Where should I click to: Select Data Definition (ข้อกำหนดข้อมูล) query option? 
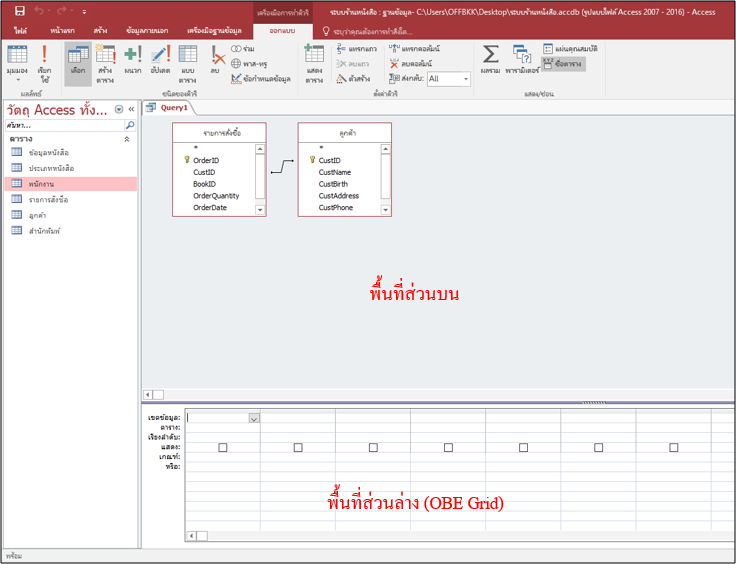(x=261, y=78)
